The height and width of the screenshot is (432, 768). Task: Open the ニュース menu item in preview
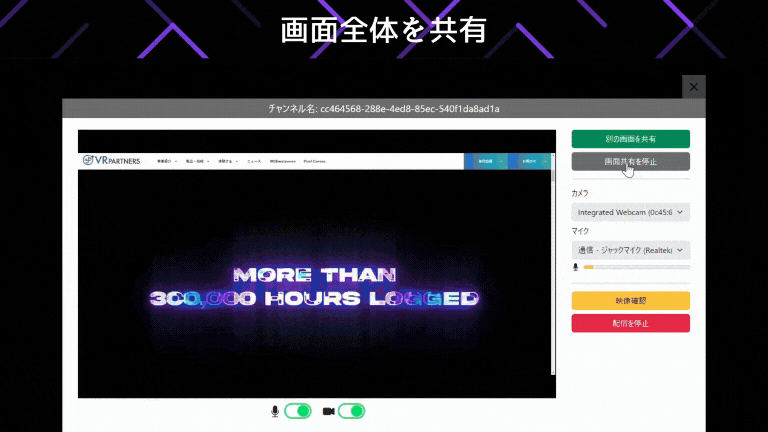click(x=254, y=161)
